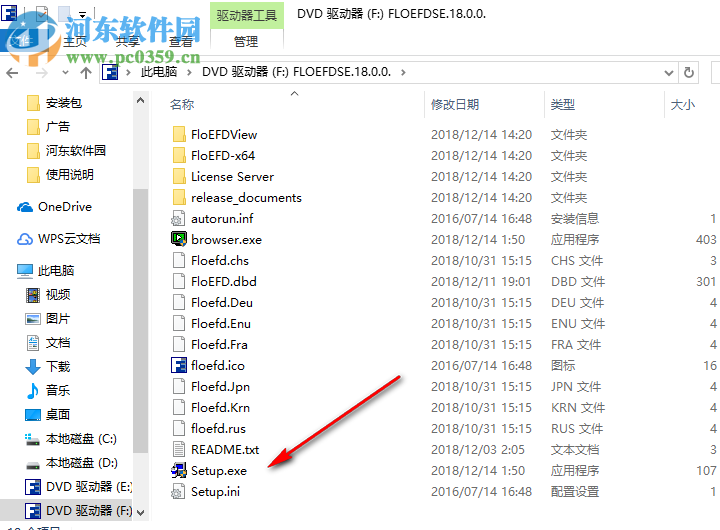Click the back navigation arrow

[x=12, y=73]
